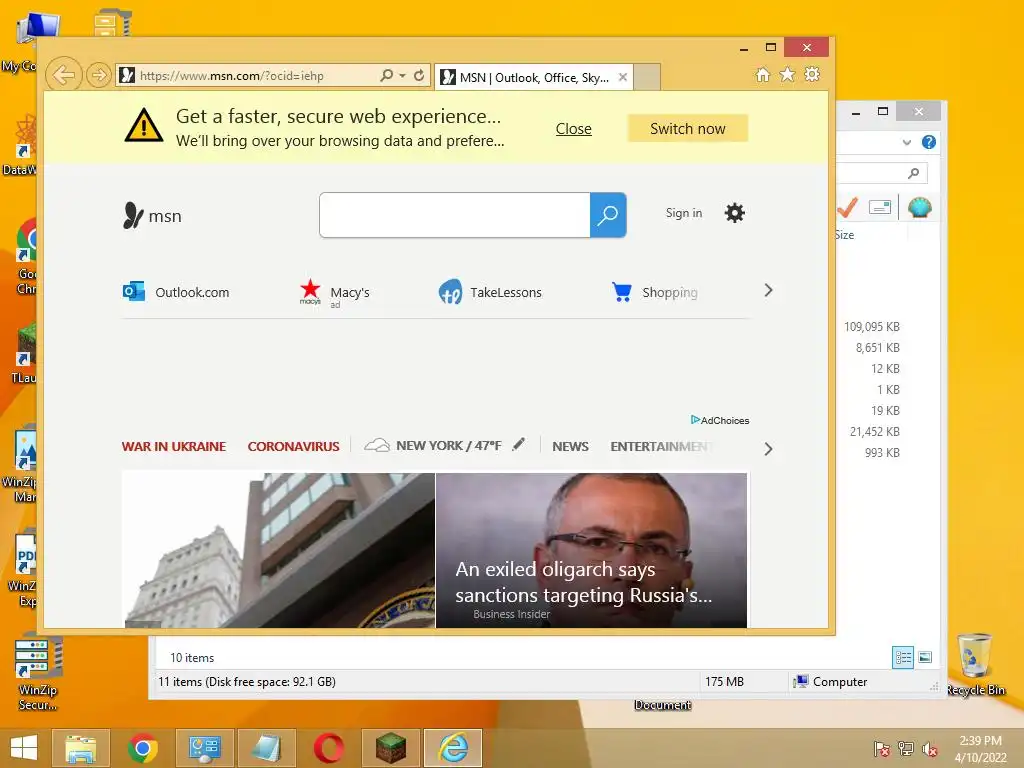Screen dimensions: 1024x768
Task: Click the help question mark in Explorer window
Action: 929,142
